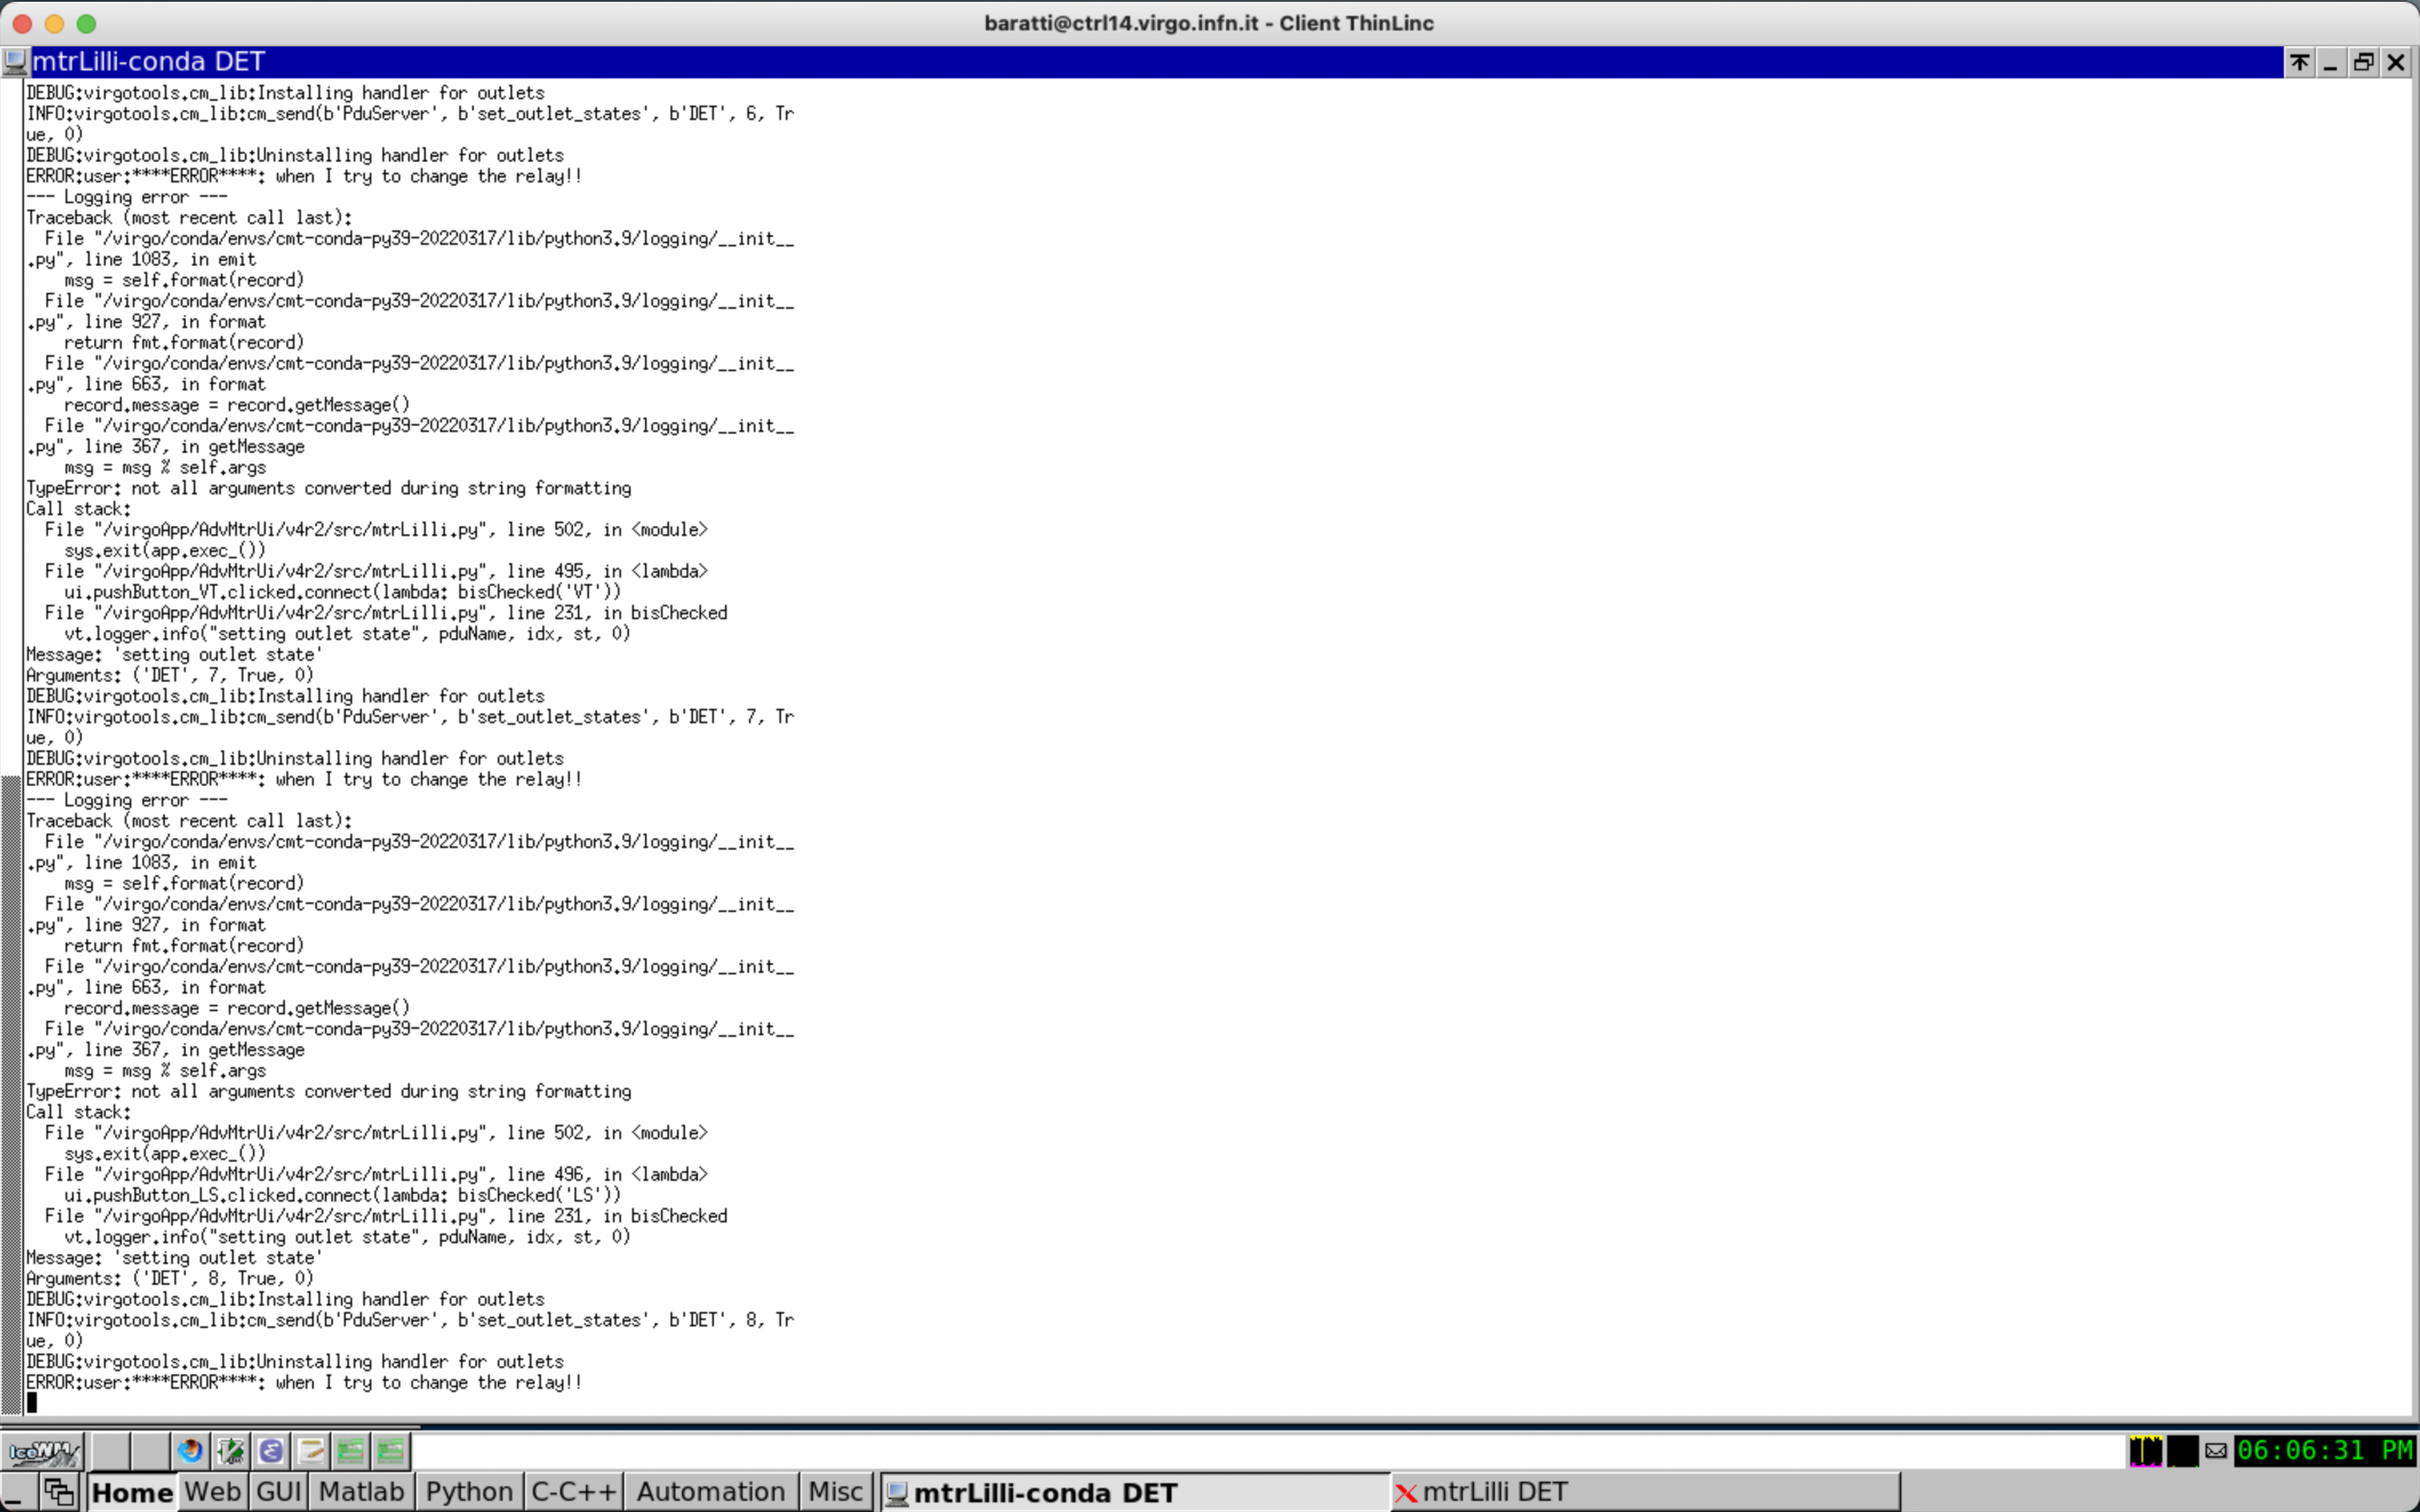The width and height of the screenshot is (2420, 1512).
Task: Click the window list icon in taskbar
Action: pyautogui.click(x=59, y=1492)
